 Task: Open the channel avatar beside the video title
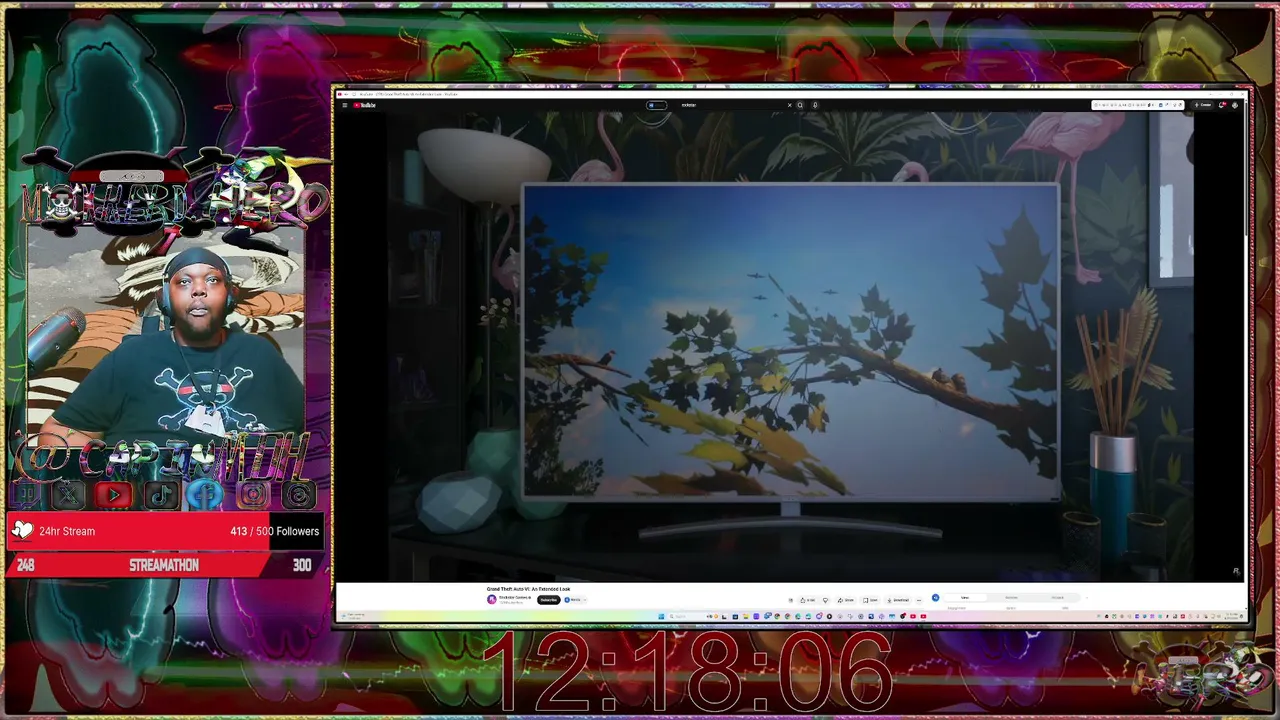tap(491, 600)
